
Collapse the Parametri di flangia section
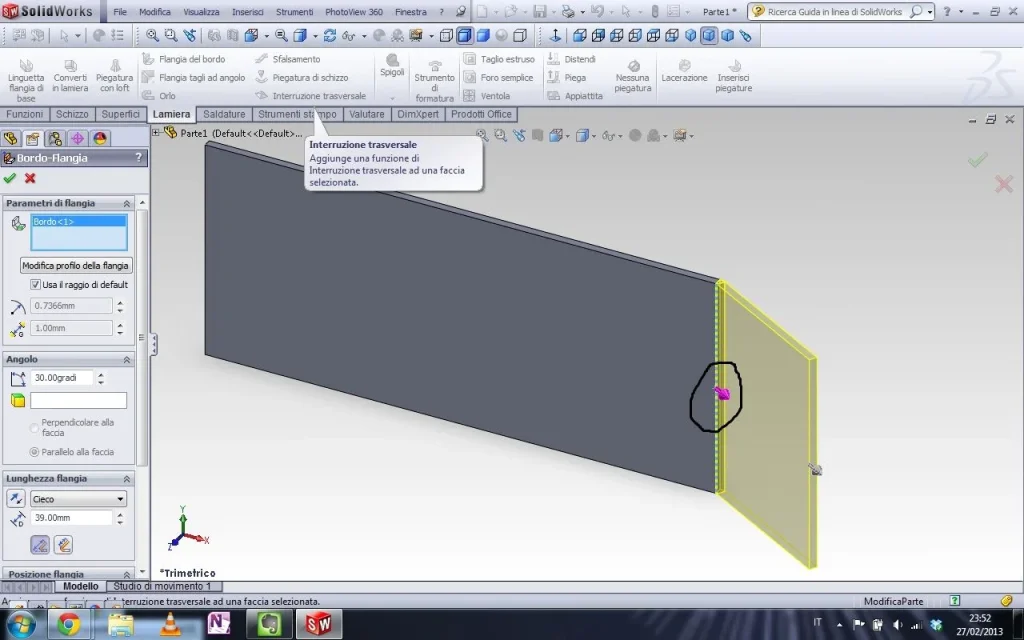point(127,203)
